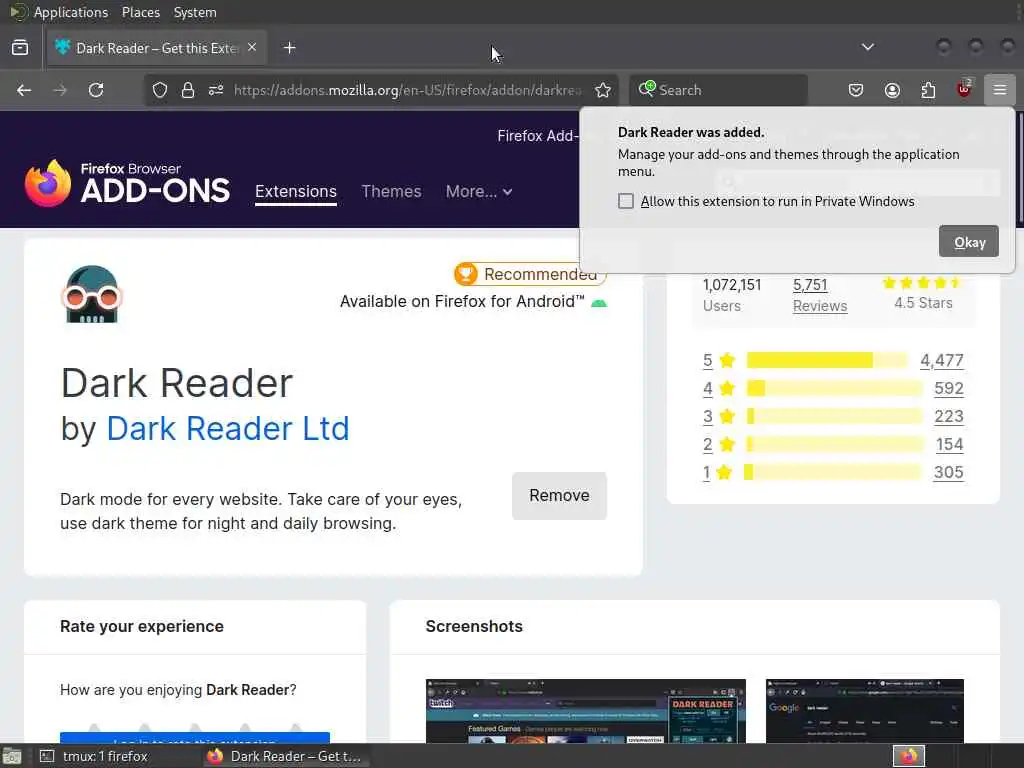1024x768 pixels.
Task: Open the Pocket save icon
Action: (x=856, y=90)
